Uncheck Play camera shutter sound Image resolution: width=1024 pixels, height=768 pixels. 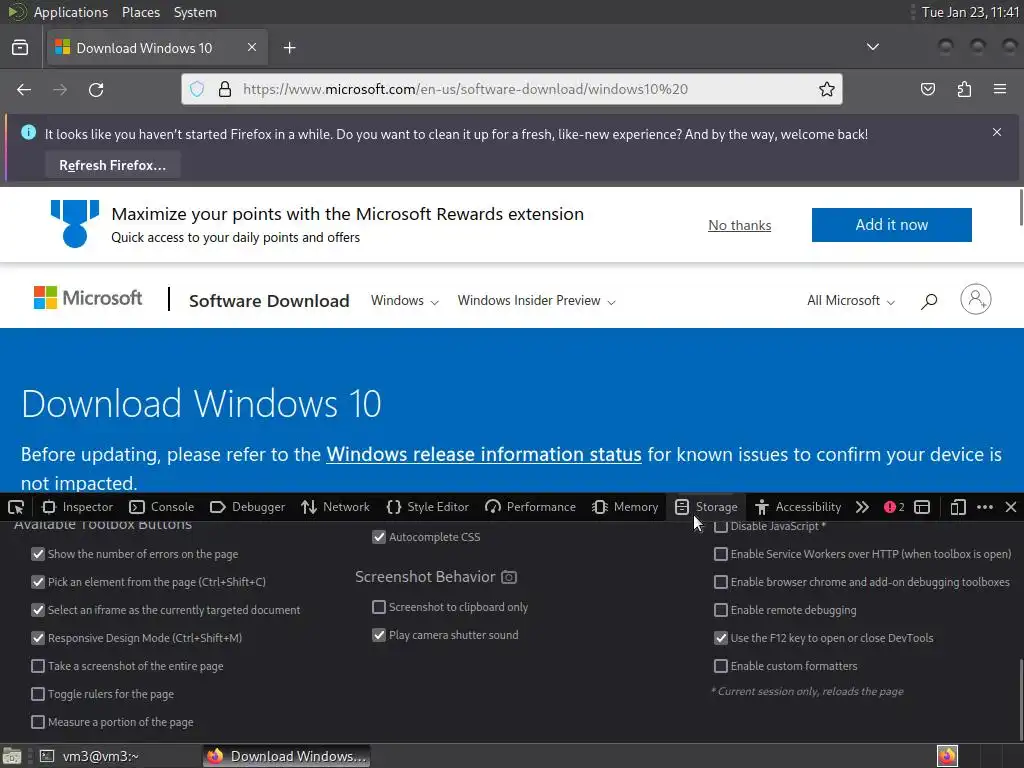[379, 635]
